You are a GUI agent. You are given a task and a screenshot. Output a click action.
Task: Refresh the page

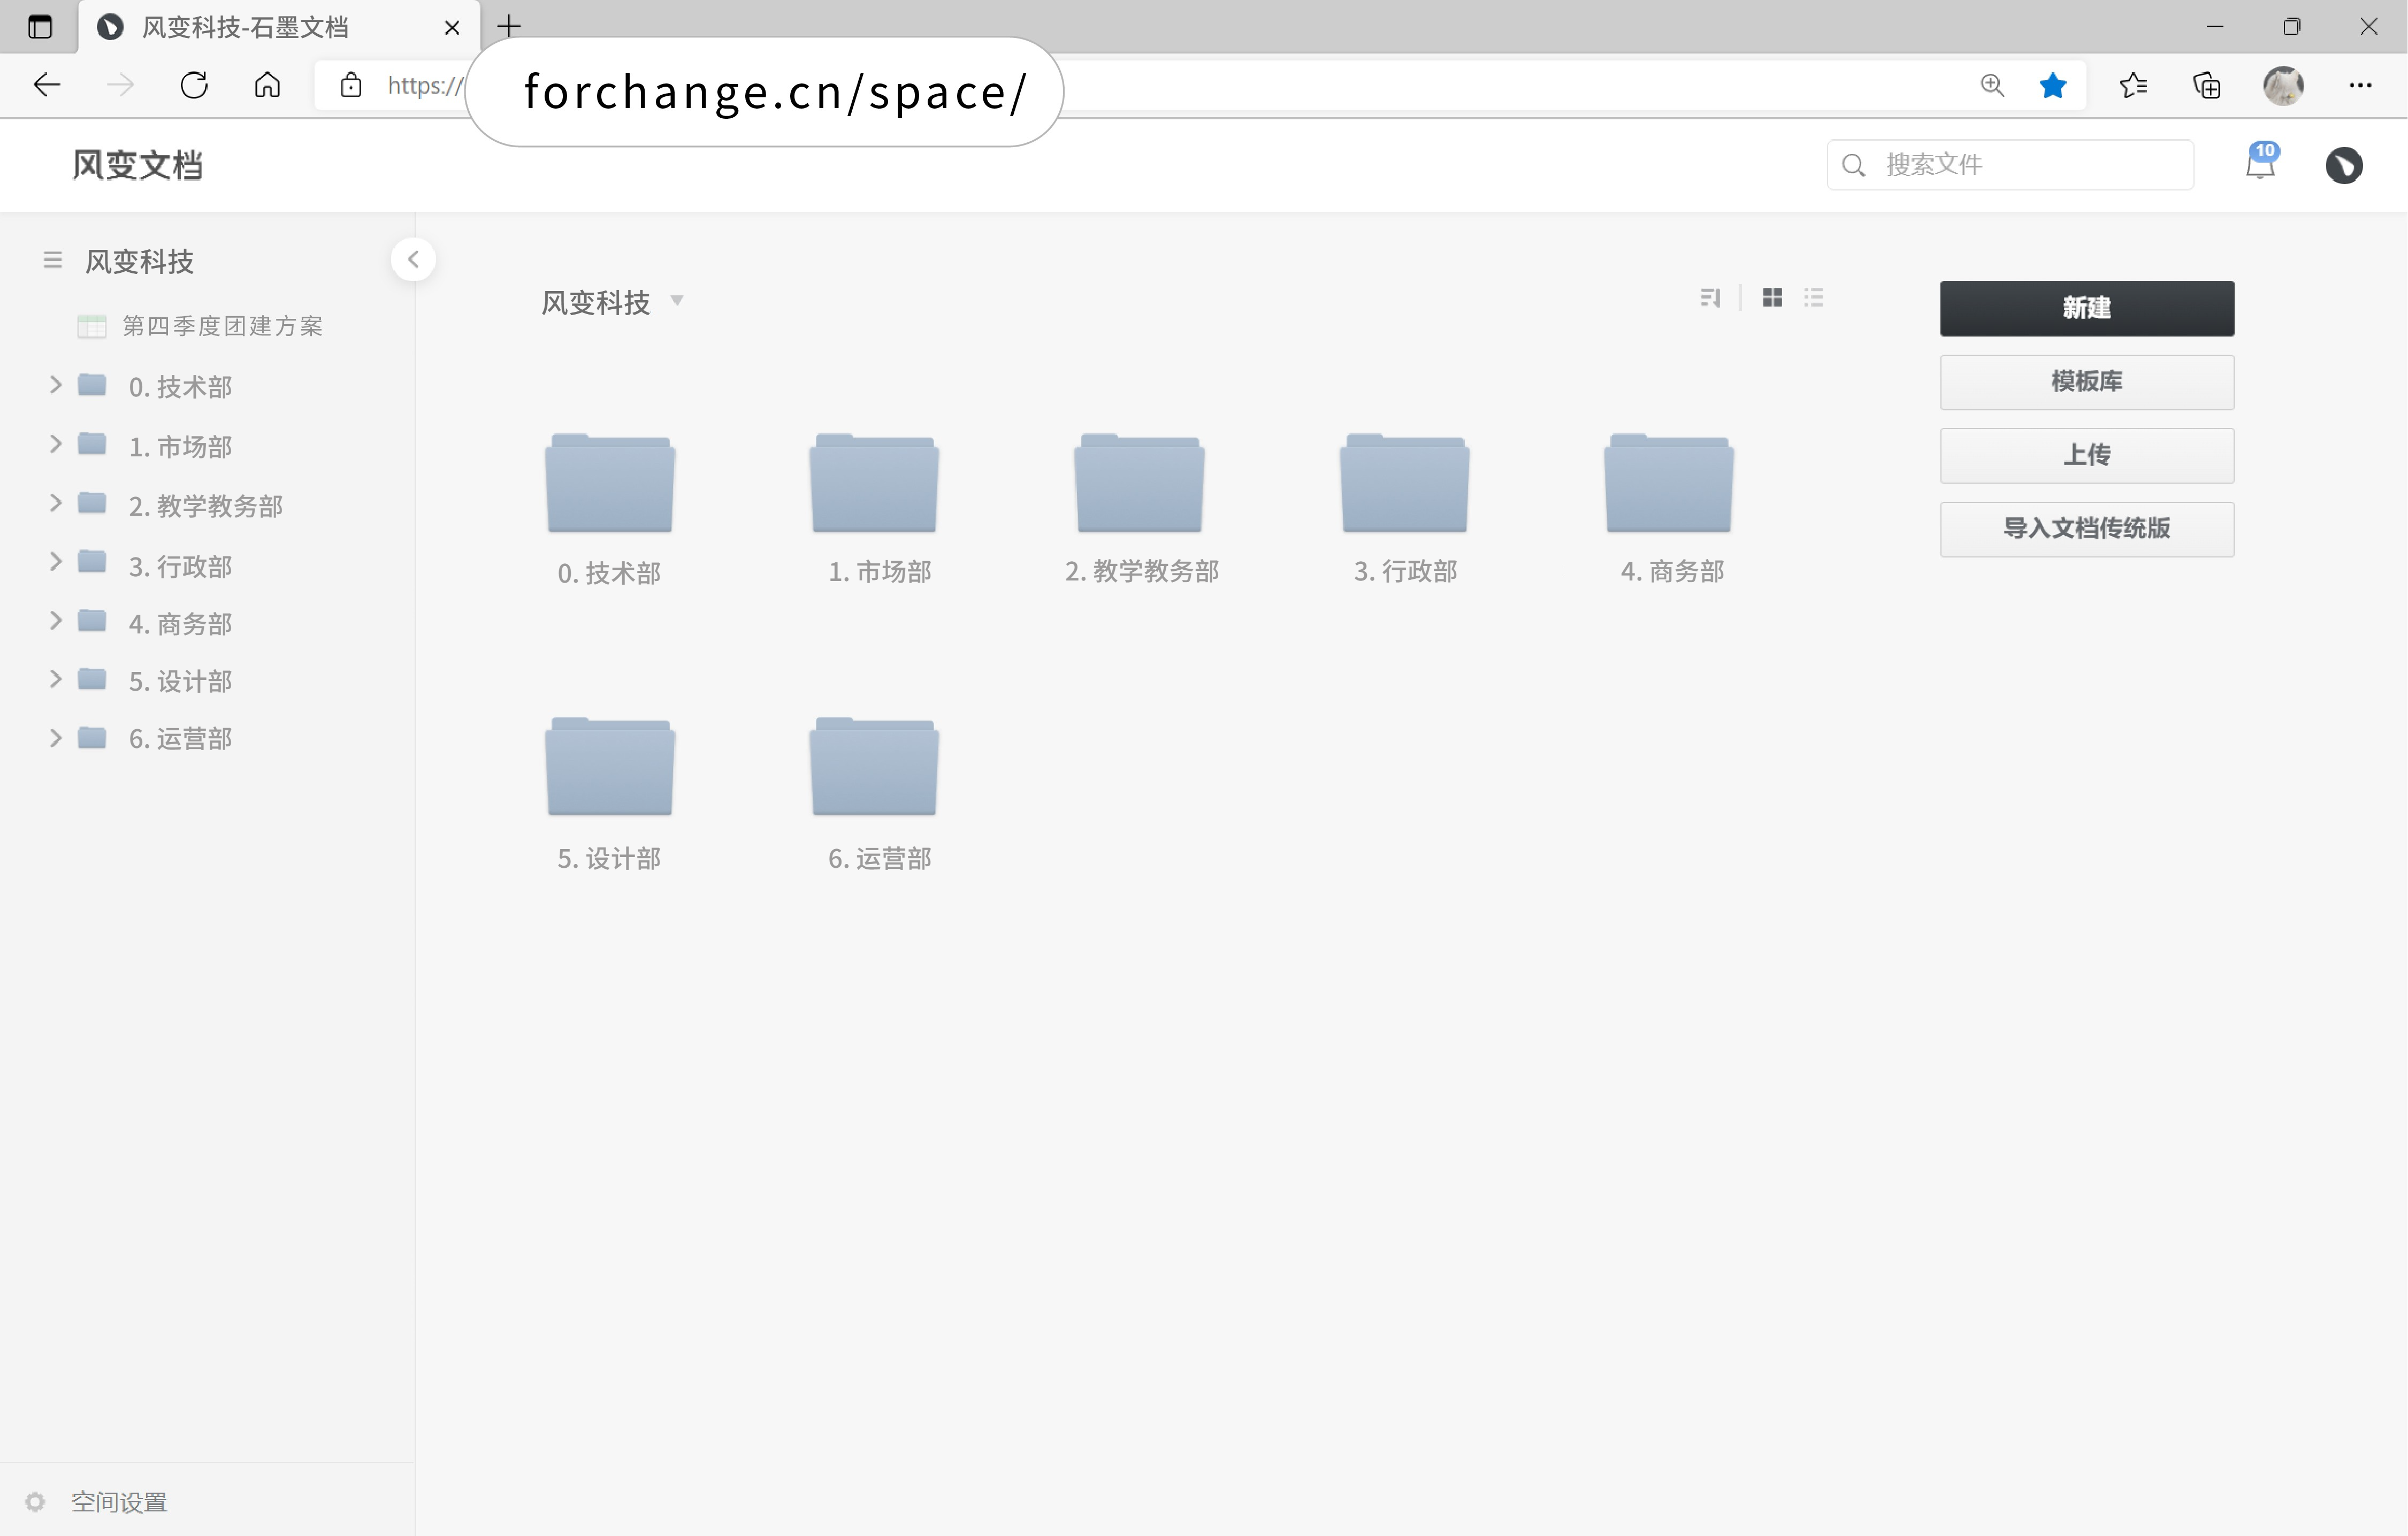[194, 85]
